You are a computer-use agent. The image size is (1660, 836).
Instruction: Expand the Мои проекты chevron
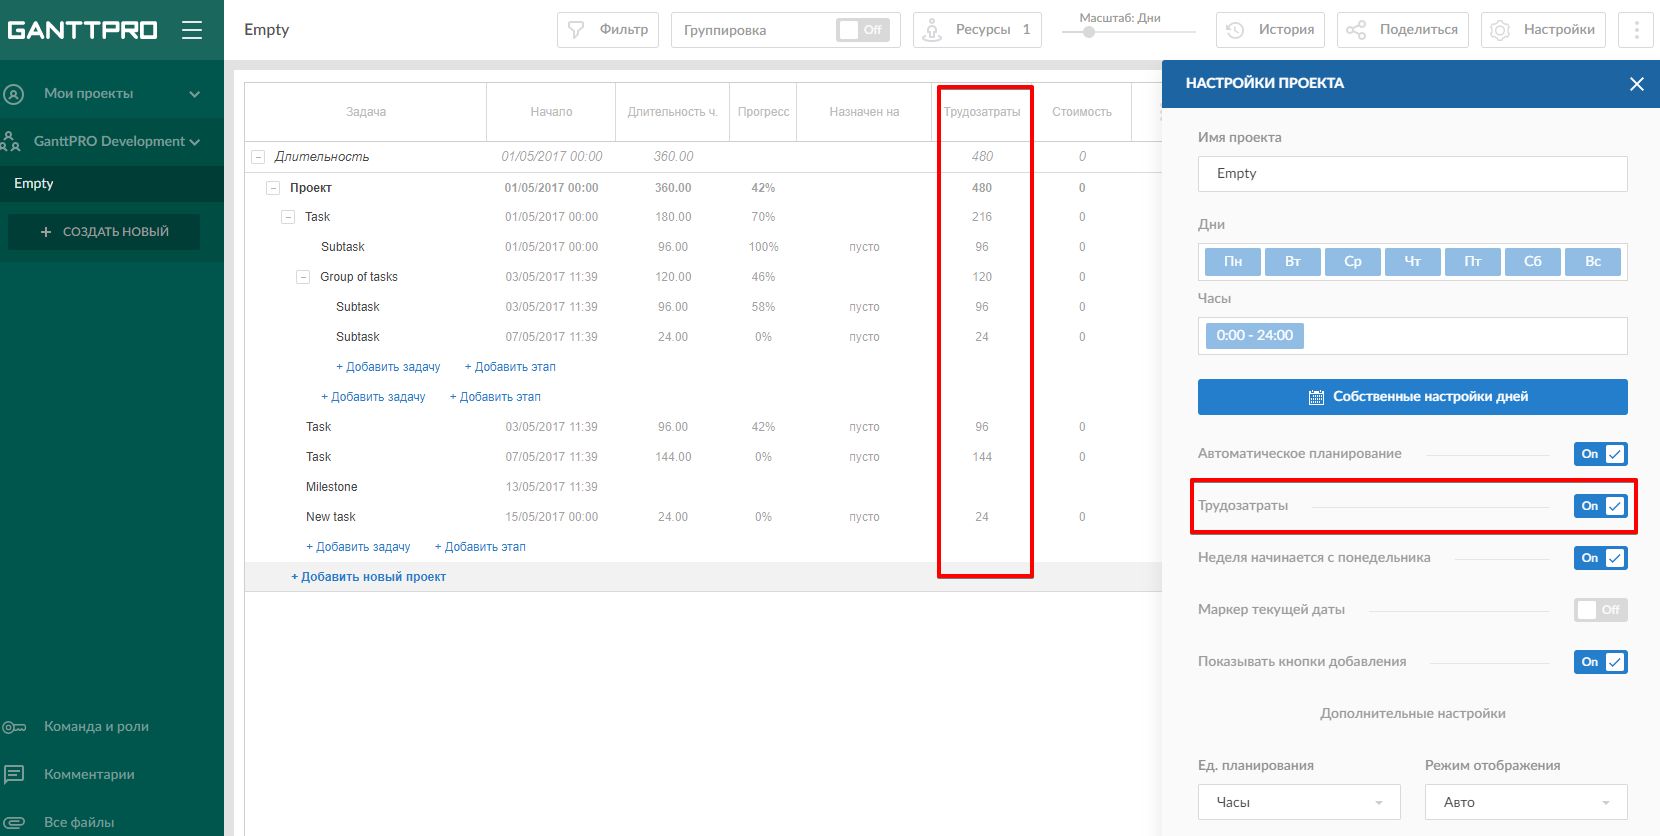coord(195,94)
